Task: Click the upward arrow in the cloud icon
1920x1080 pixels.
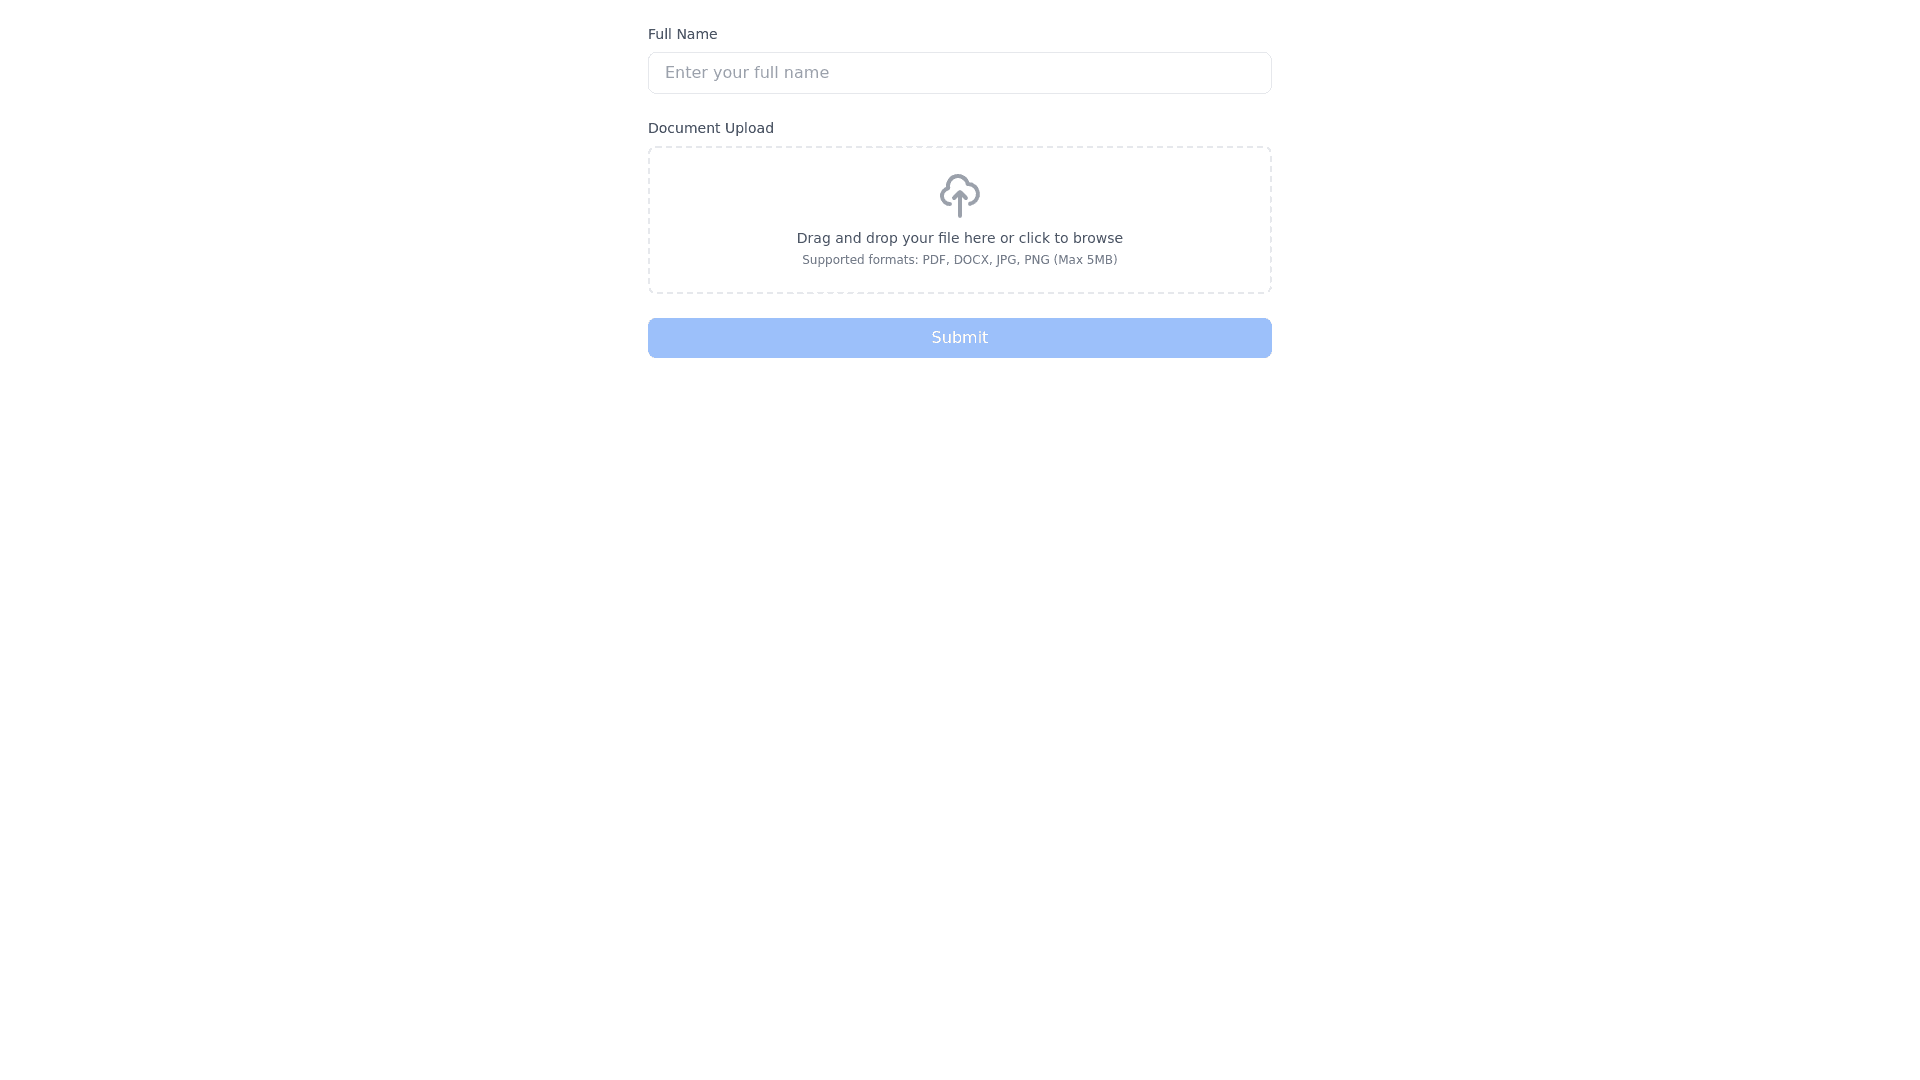Action: click(x=959, y=204)
